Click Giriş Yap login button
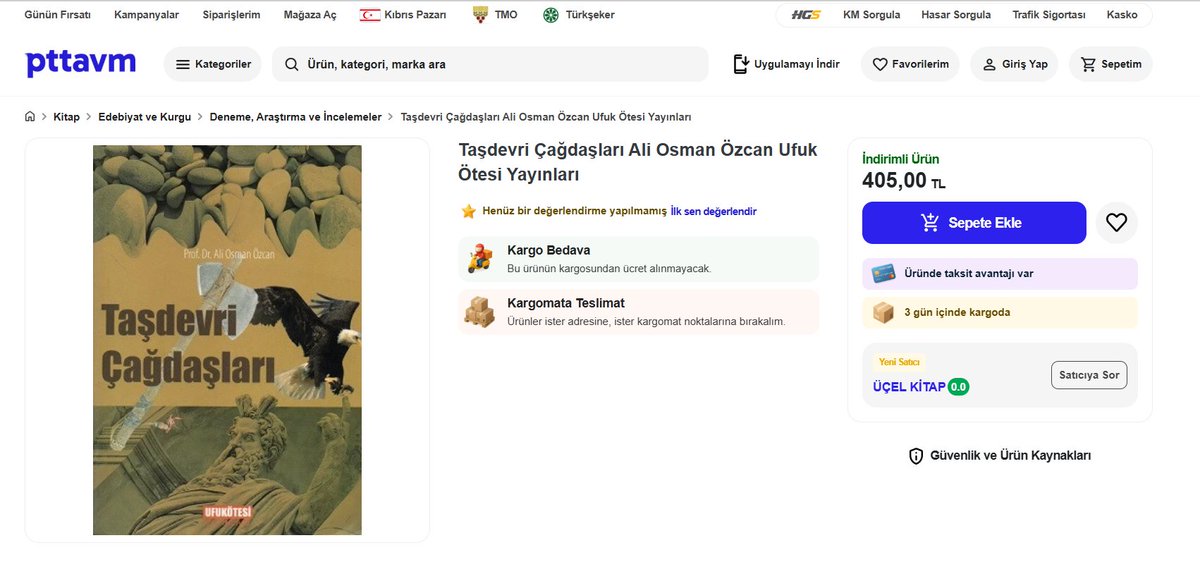Screen dimensions: 1200x569 1014,64
